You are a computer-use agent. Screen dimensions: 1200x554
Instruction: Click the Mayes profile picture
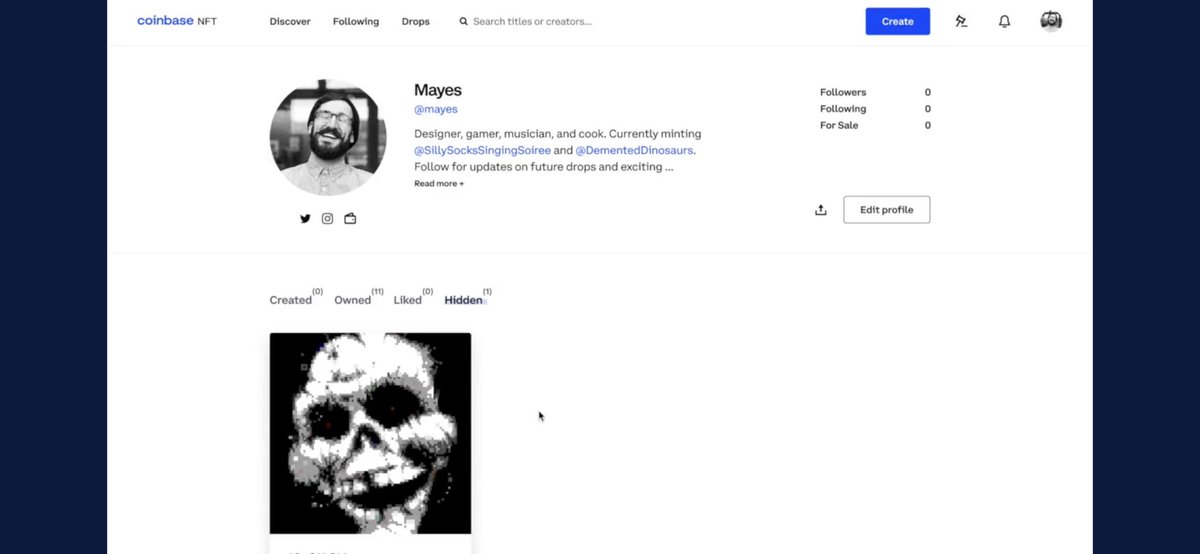pos(328,137)
